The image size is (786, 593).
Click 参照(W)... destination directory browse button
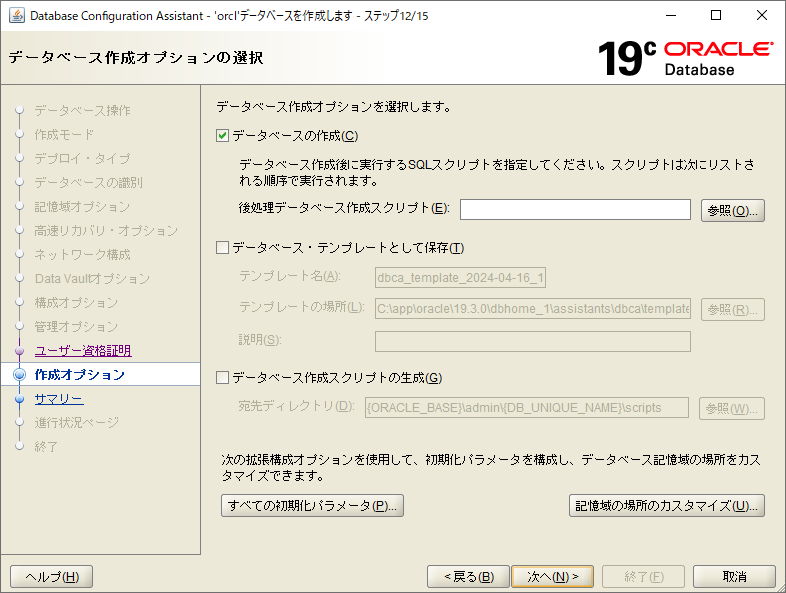click(x=731, y=409)
